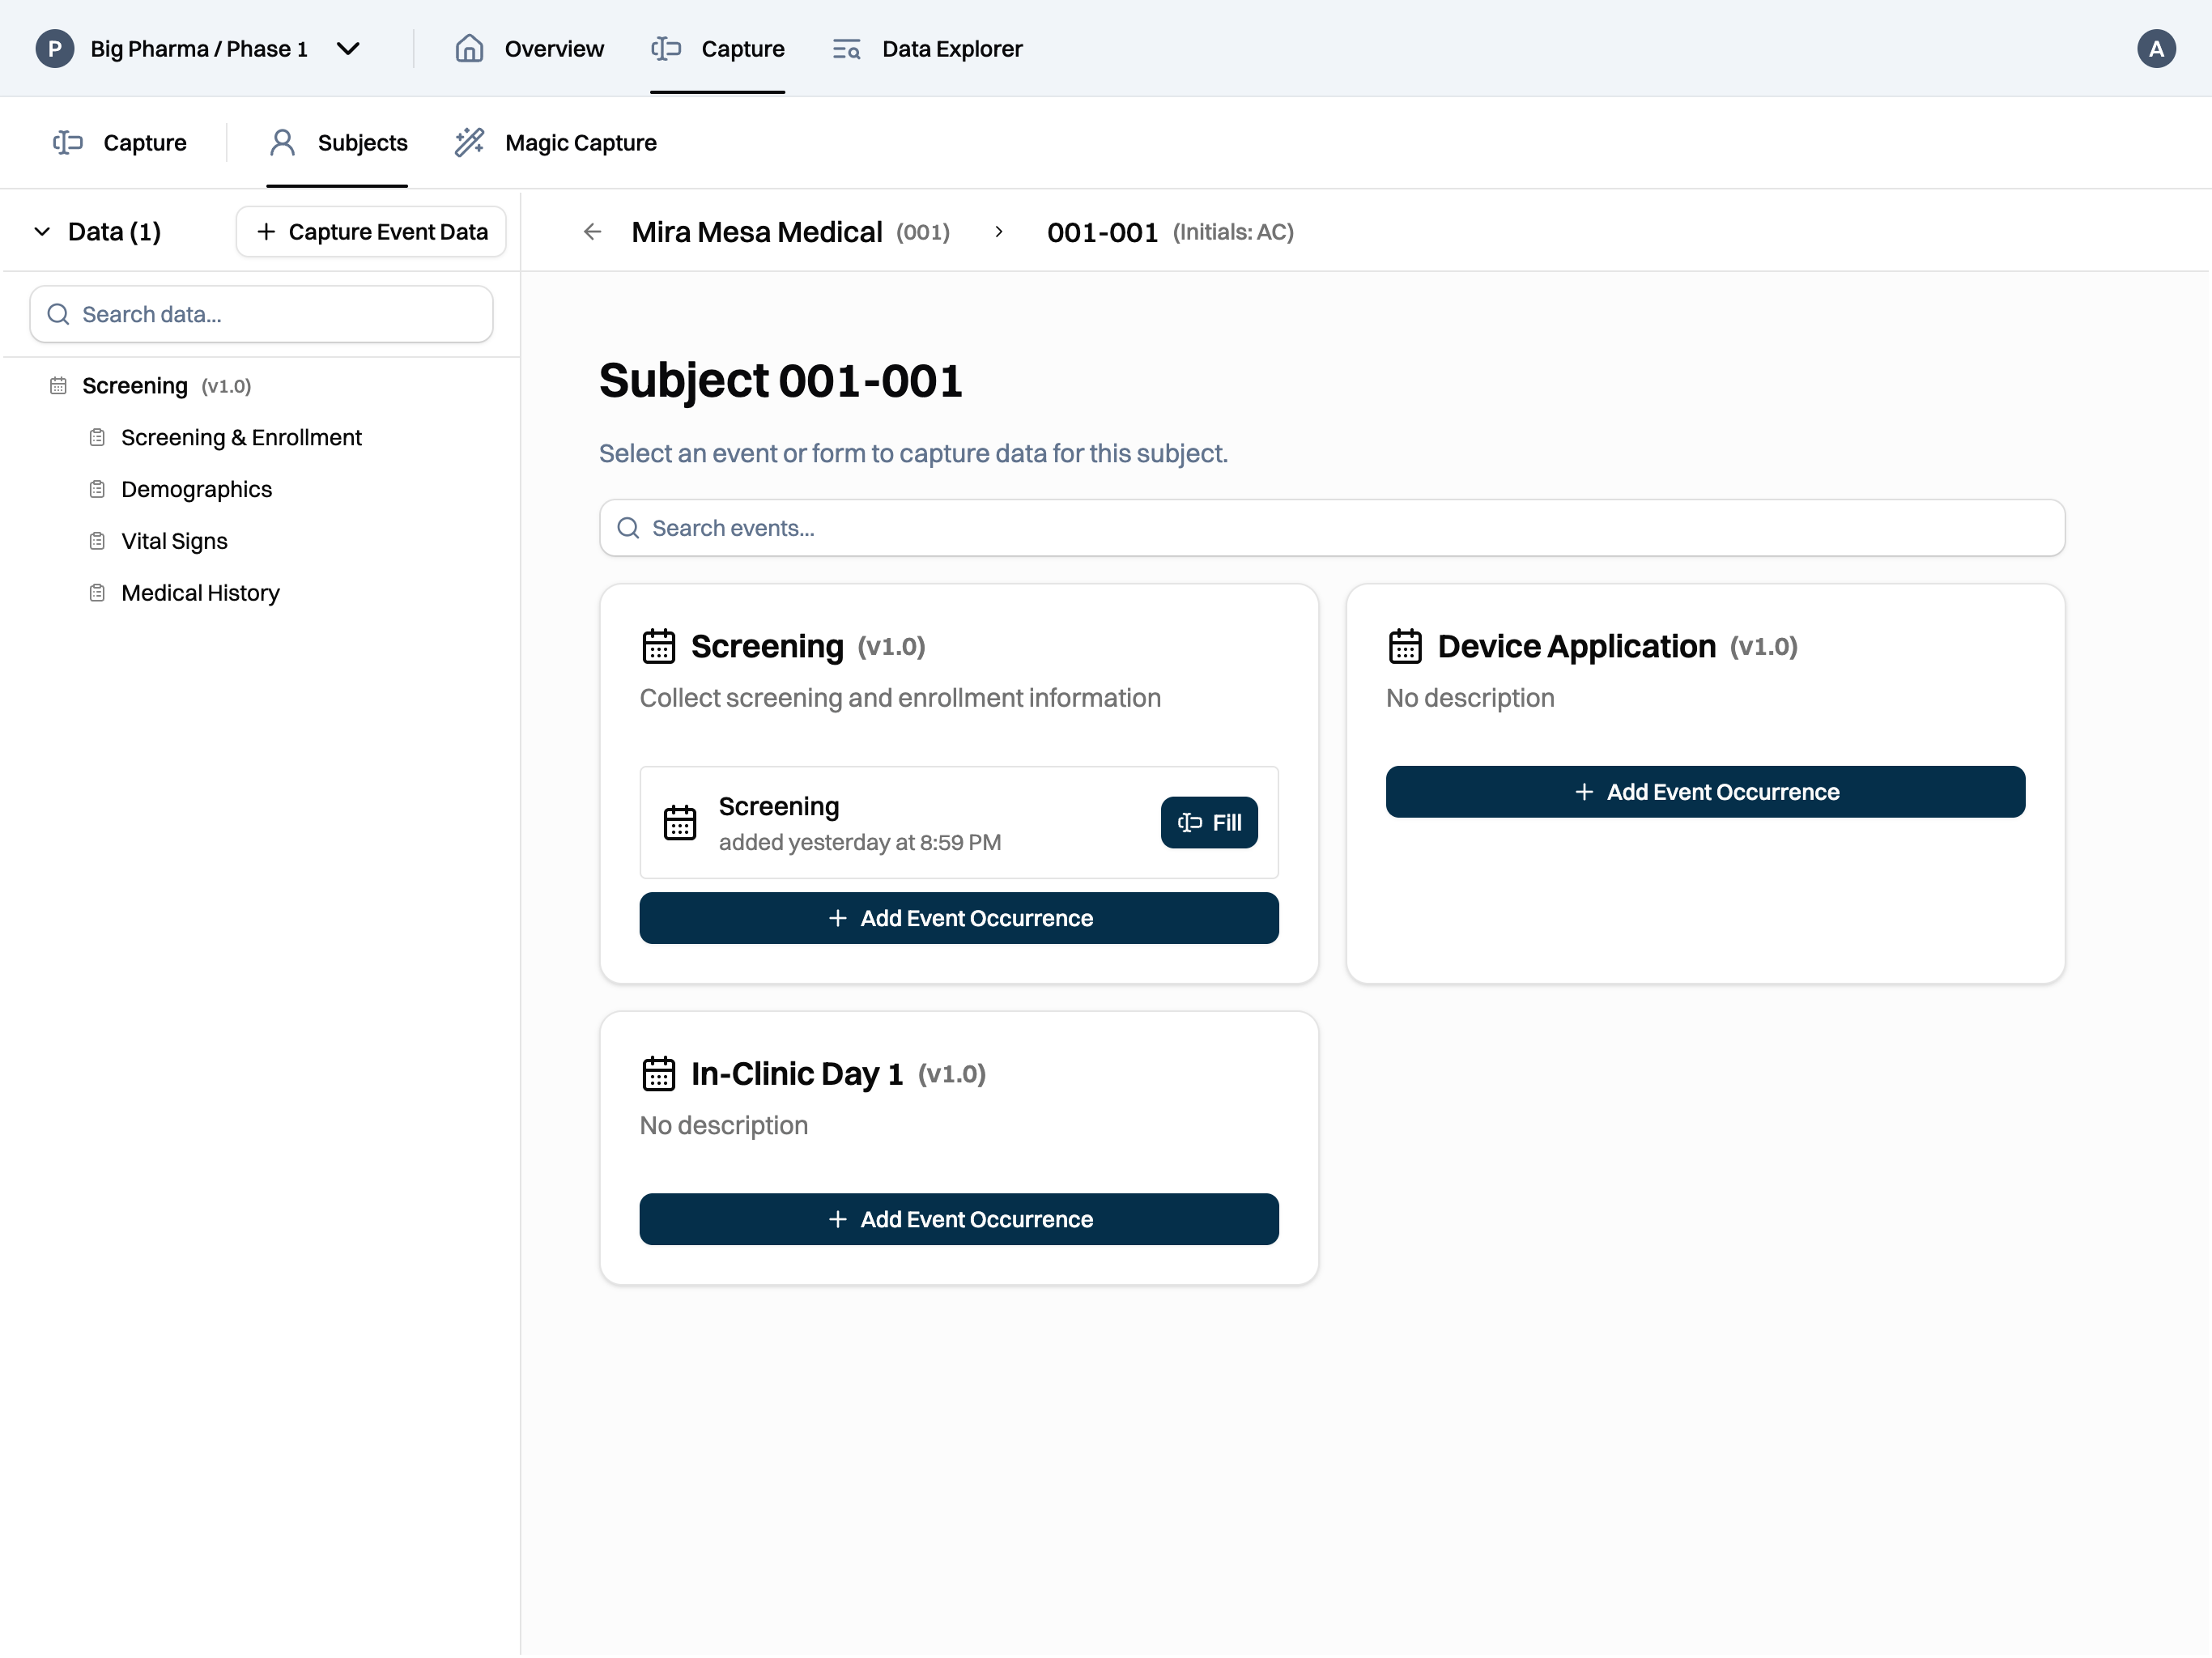The width and height of the screenshot is (2212, 1658).
Task: Click the Subjects person icon
Action: tap(282, 143)
